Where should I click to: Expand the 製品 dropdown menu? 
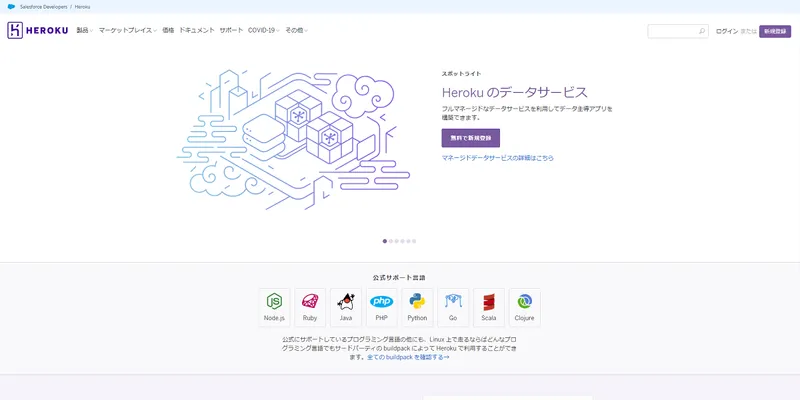tap(85, 31)
